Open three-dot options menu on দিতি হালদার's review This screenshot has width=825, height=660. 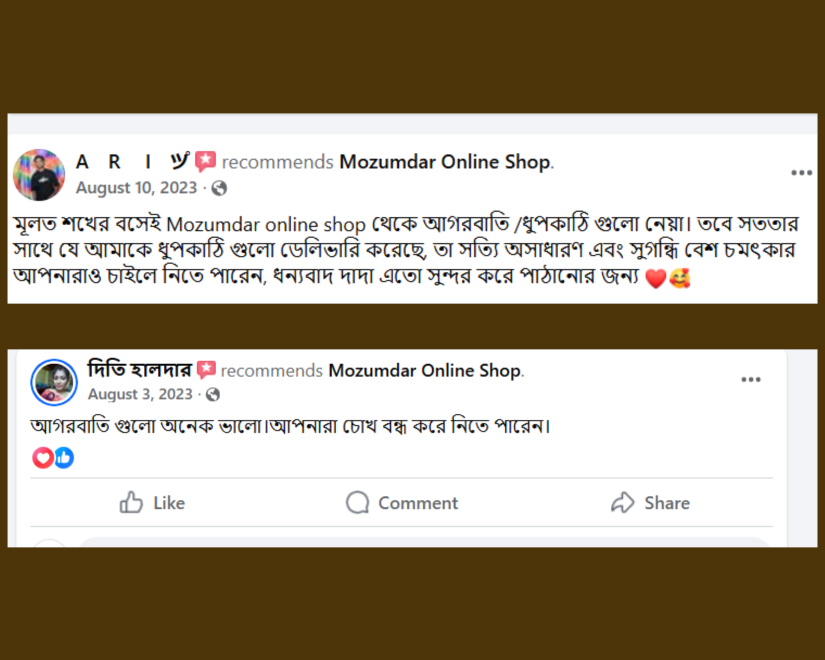point(751,380)
